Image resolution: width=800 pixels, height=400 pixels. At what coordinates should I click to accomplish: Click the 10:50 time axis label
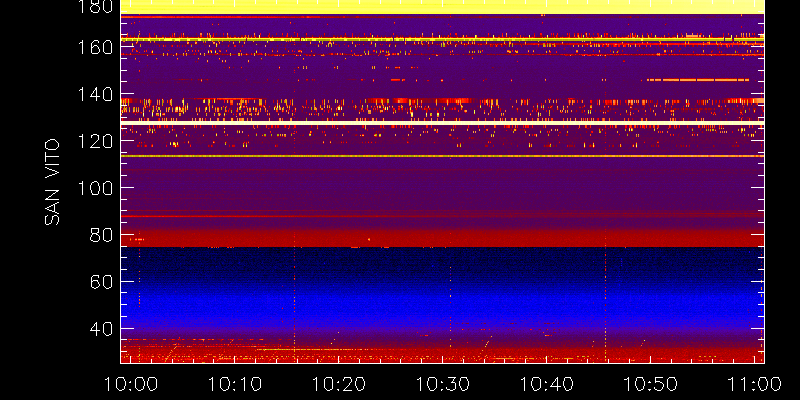[x=651, y=384]
